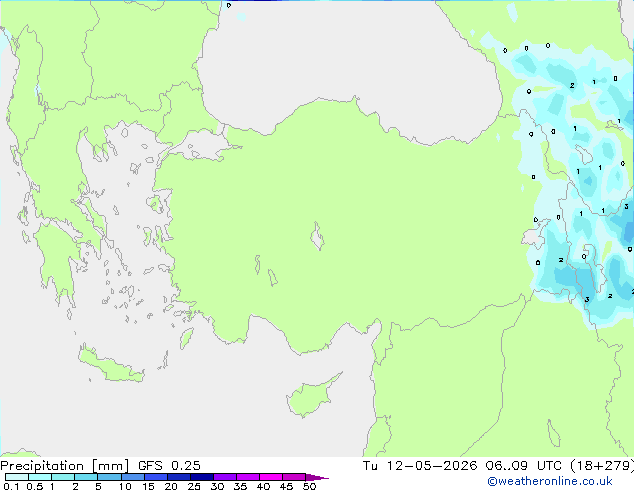Screen dimensions: 634x490
Task: Click the "10" legend scale value
Action: click(125, 486)
